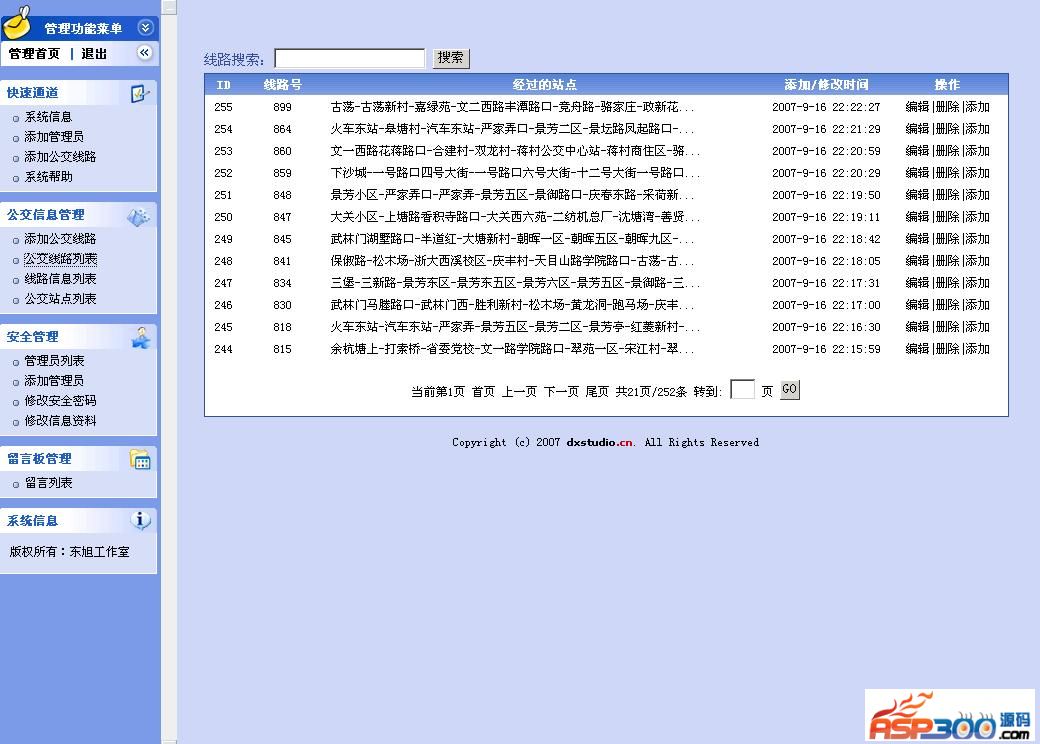This screenshot has height=744, width=1040.
Task: Click 添加 for route 859
Action: [978, 172]
